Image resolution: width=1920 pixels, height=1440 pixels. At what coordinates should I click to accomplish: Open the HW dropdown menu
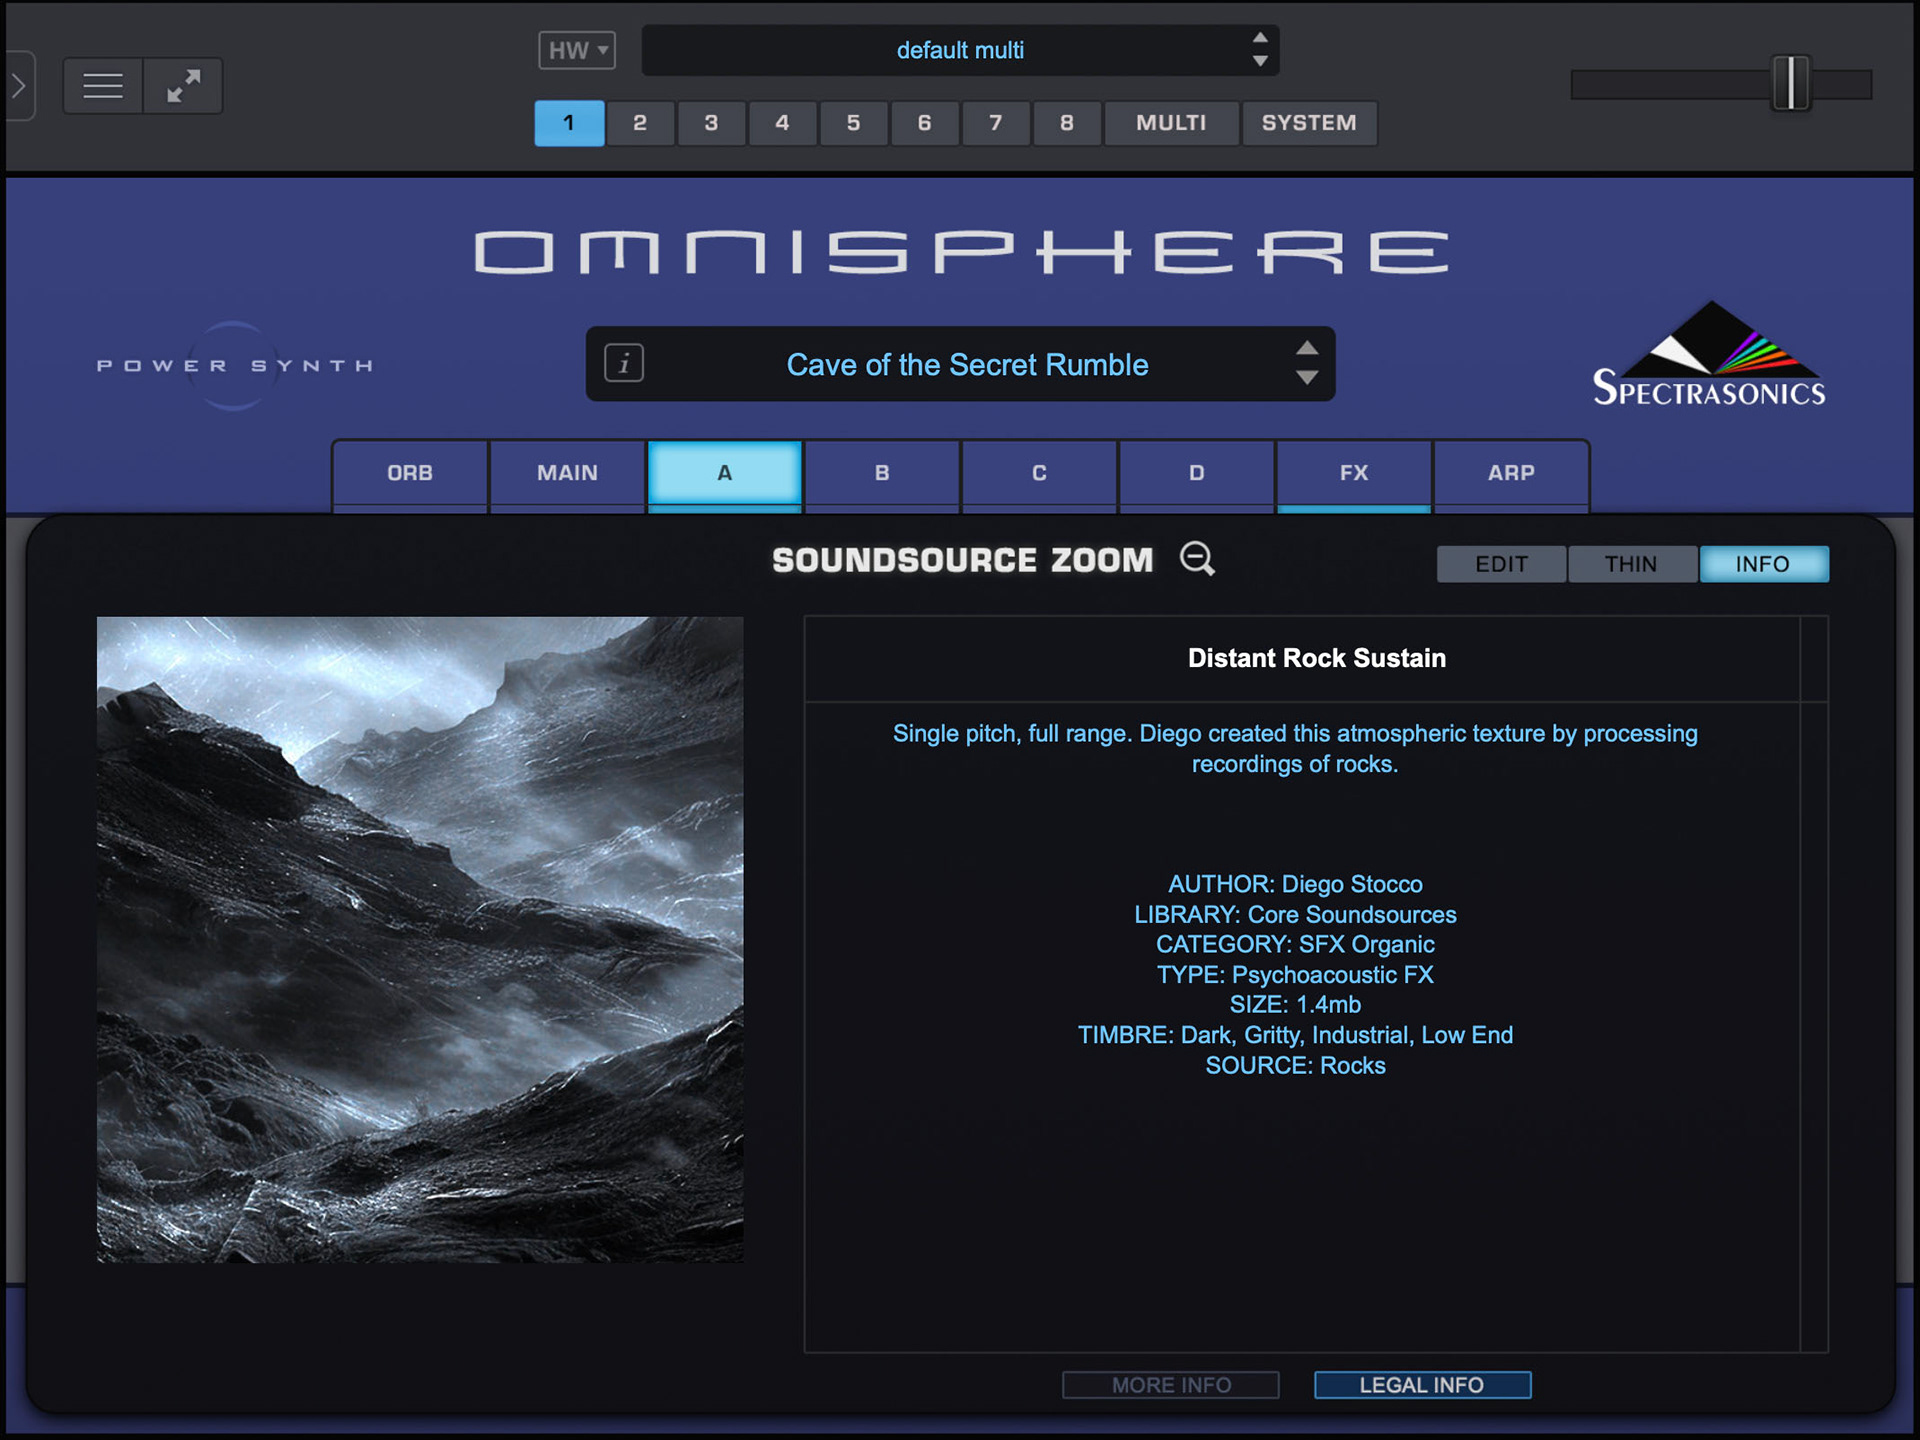pyautogui.click(x=577, y=50)
